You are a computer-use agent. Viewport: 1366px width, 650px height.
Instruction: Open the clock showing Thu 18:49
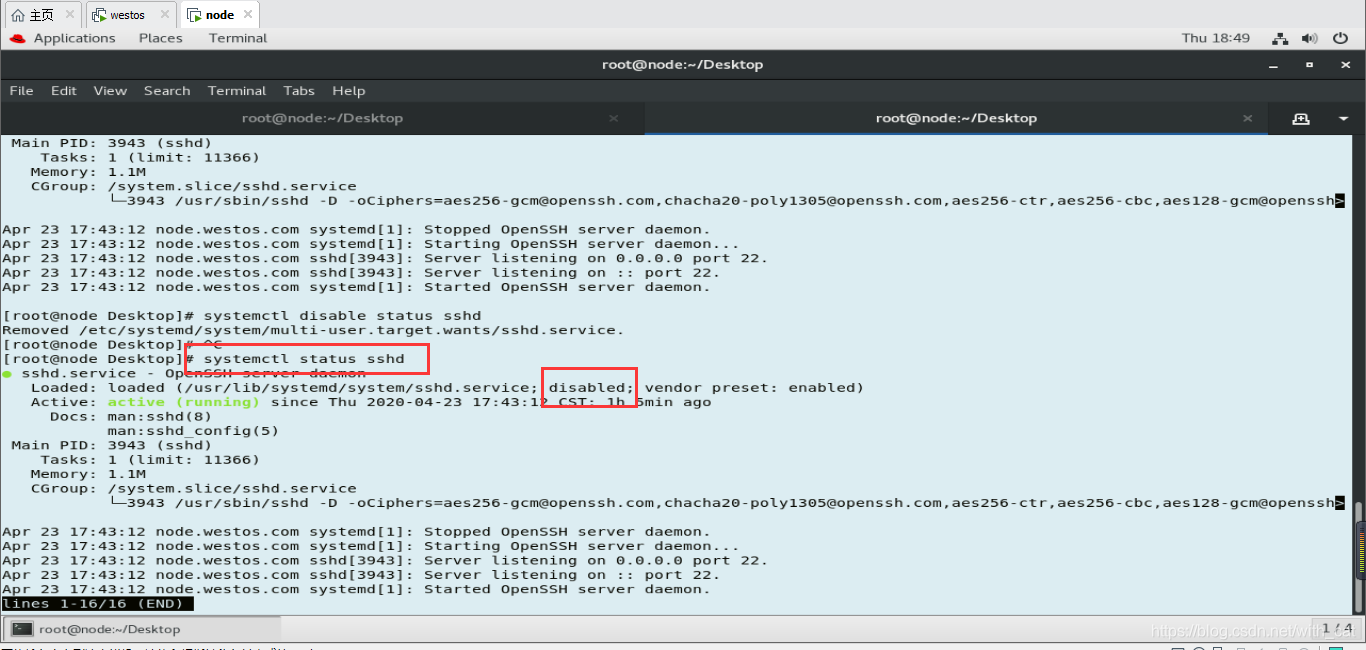coord(1216,38)
